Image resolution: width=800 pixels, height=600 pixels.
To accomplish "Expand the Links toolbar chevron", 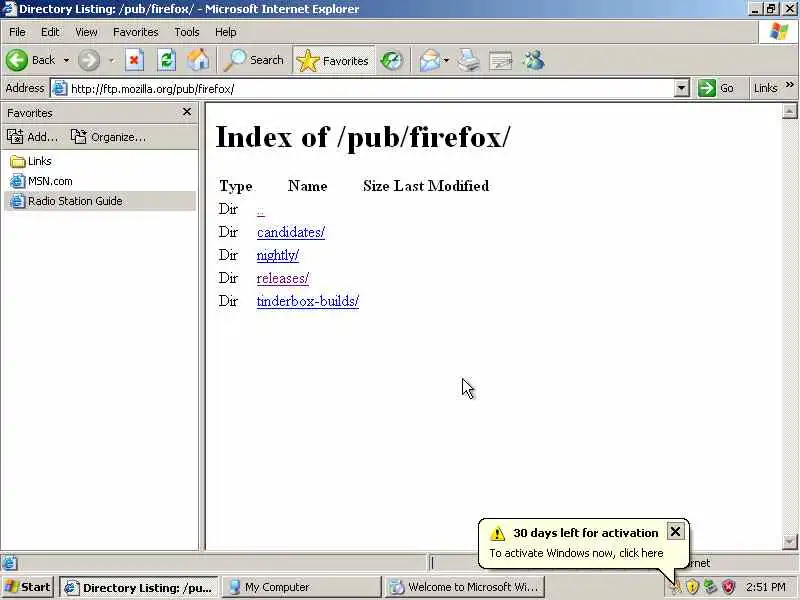I will [x=790, y=85].
